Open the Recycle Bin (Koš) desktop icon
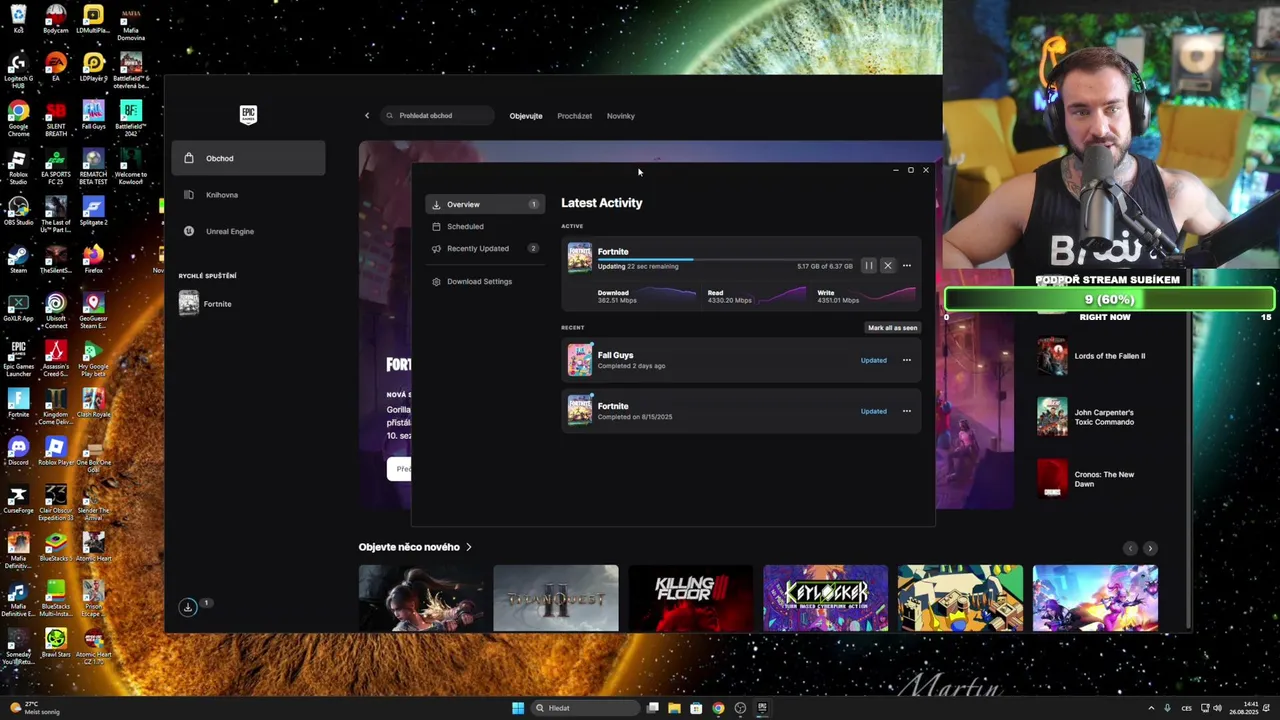This screenshot has width=1280, height=720. click(x=18, y=19)
